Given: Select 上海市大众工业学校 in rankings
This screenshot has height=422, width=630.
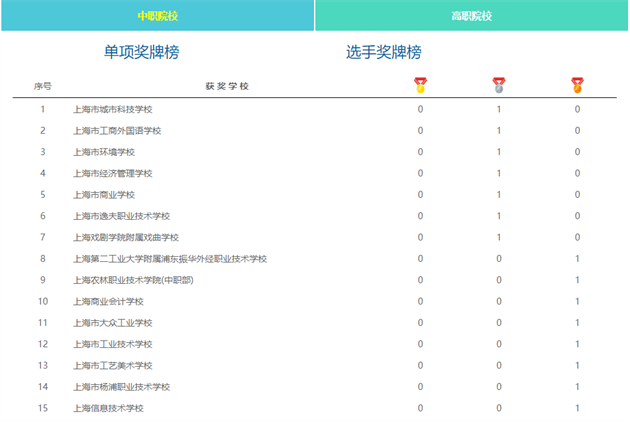Looking at the screenshot, I should [112, 323].
